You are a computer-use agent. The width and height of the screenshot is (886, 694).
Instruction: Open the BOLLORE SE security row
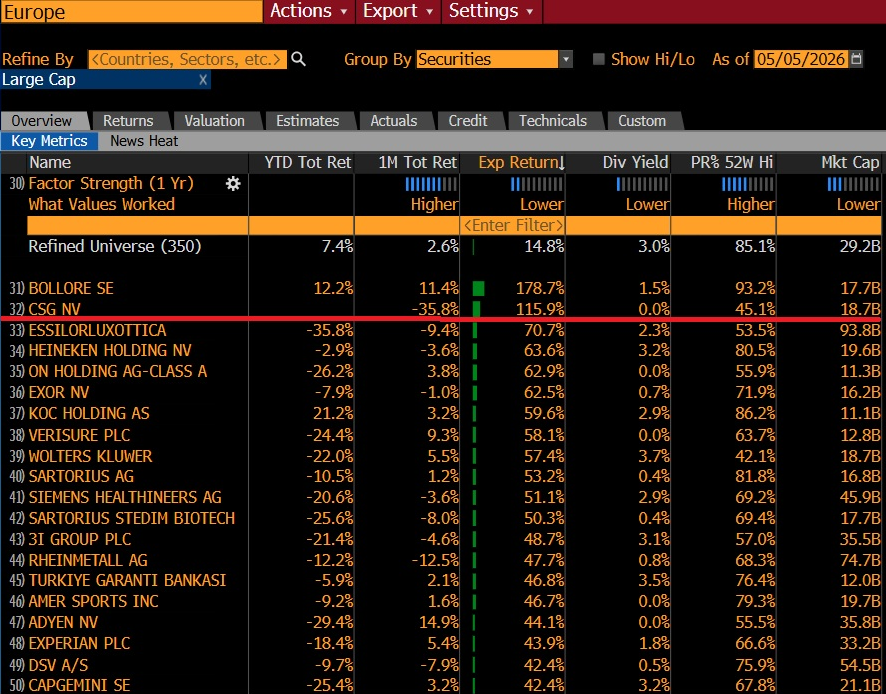441,288
